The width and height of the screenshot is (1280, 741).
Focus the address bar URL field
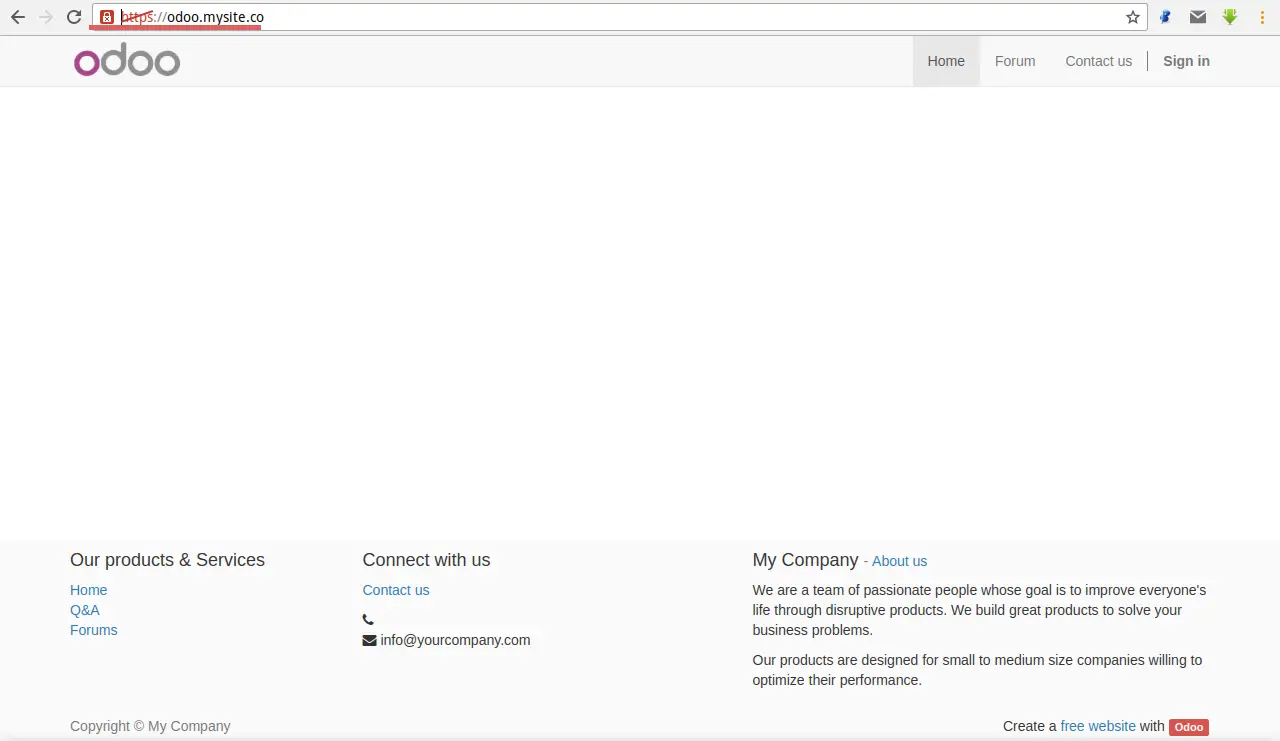click(620, 17)
